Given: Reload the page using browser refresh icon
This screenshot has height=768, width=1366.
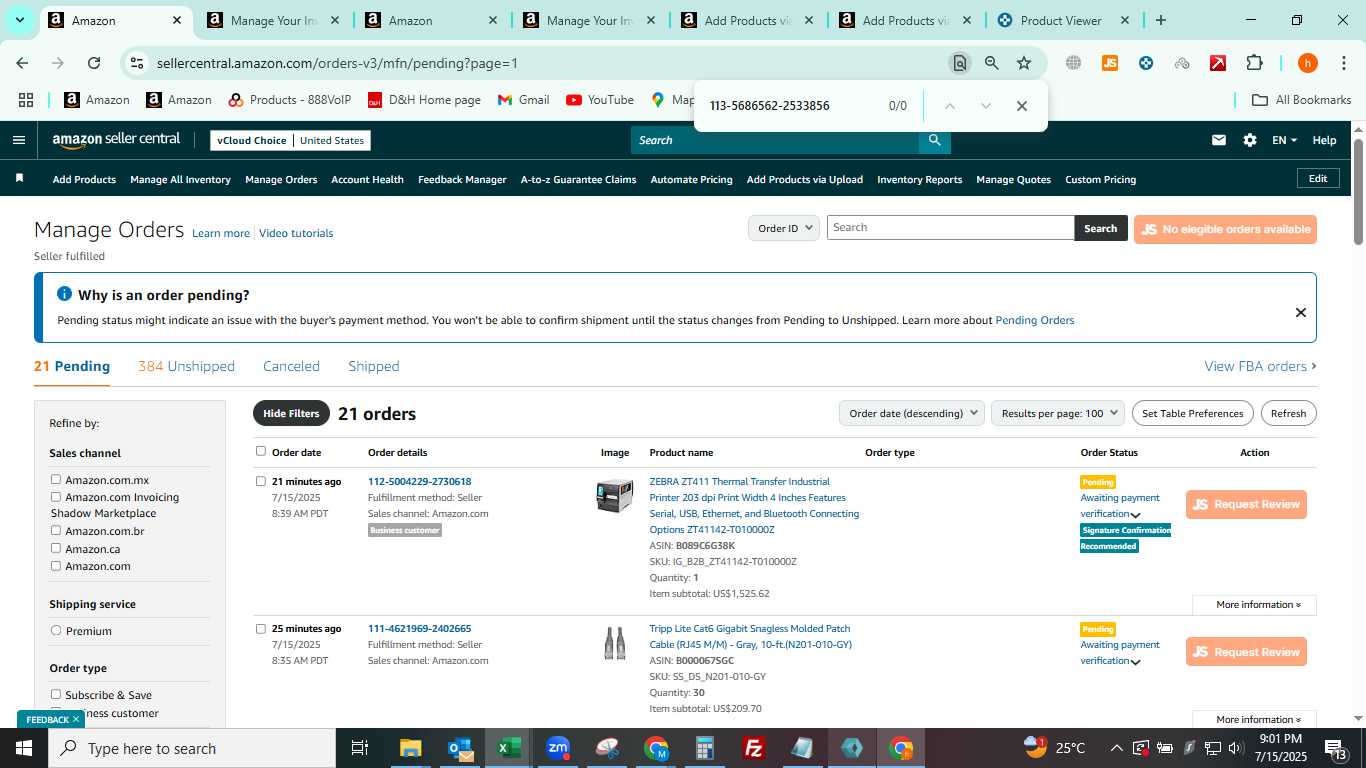Looking at the screenshot, I should 94,63.
